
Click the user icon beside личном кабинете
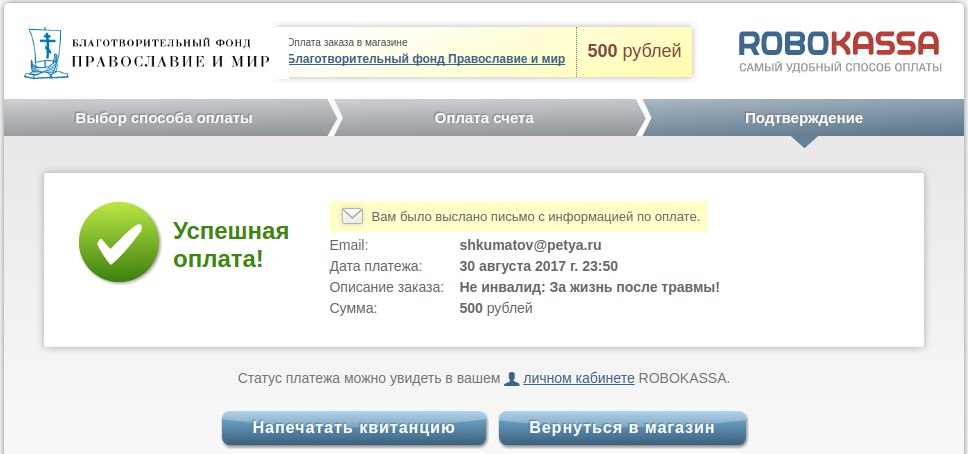click(x=512, y=379)
